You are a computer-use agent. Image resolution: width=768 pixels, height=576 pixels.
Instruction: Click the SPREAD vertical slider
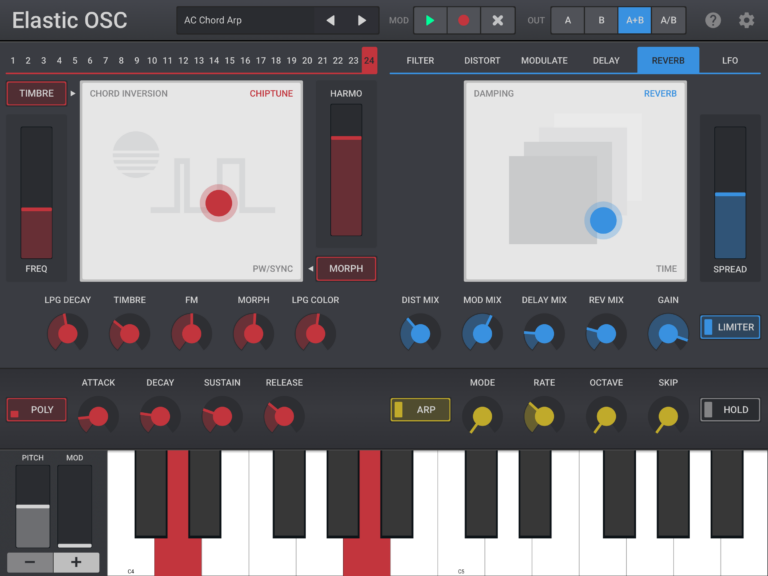[x=730, y=192]
